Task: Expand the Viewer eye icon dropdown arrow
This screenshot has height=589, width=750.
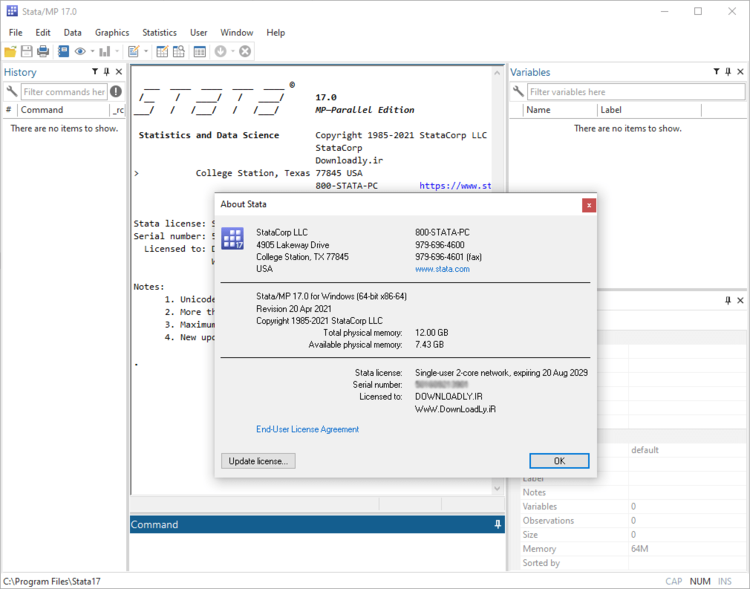Action: point(92,51)
